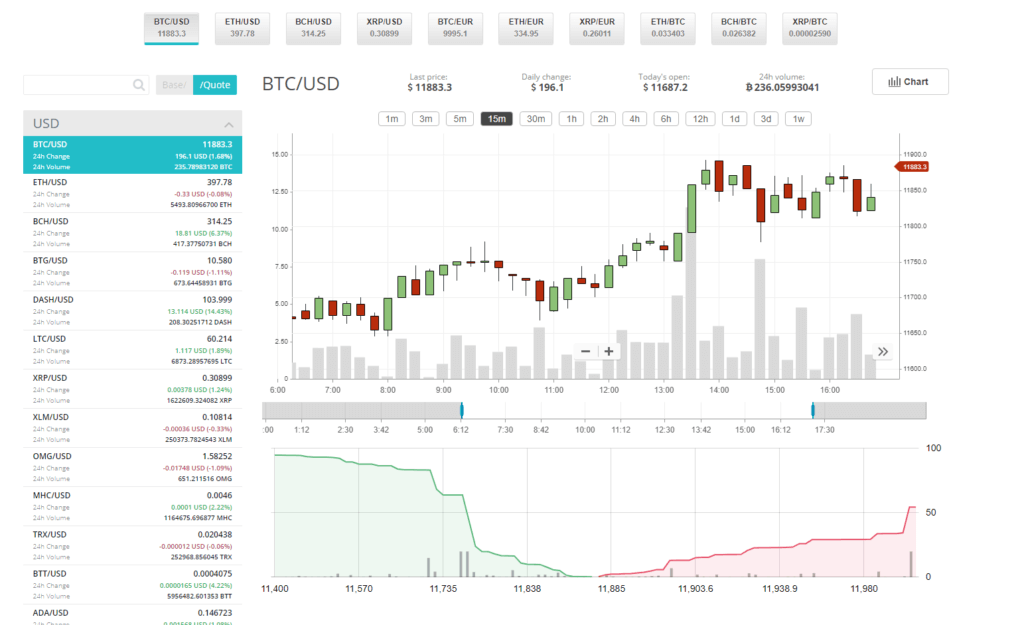Screen dimensions: 1024x625
Task: Select the BCH/USD top ticker tab
Action: 313,28
